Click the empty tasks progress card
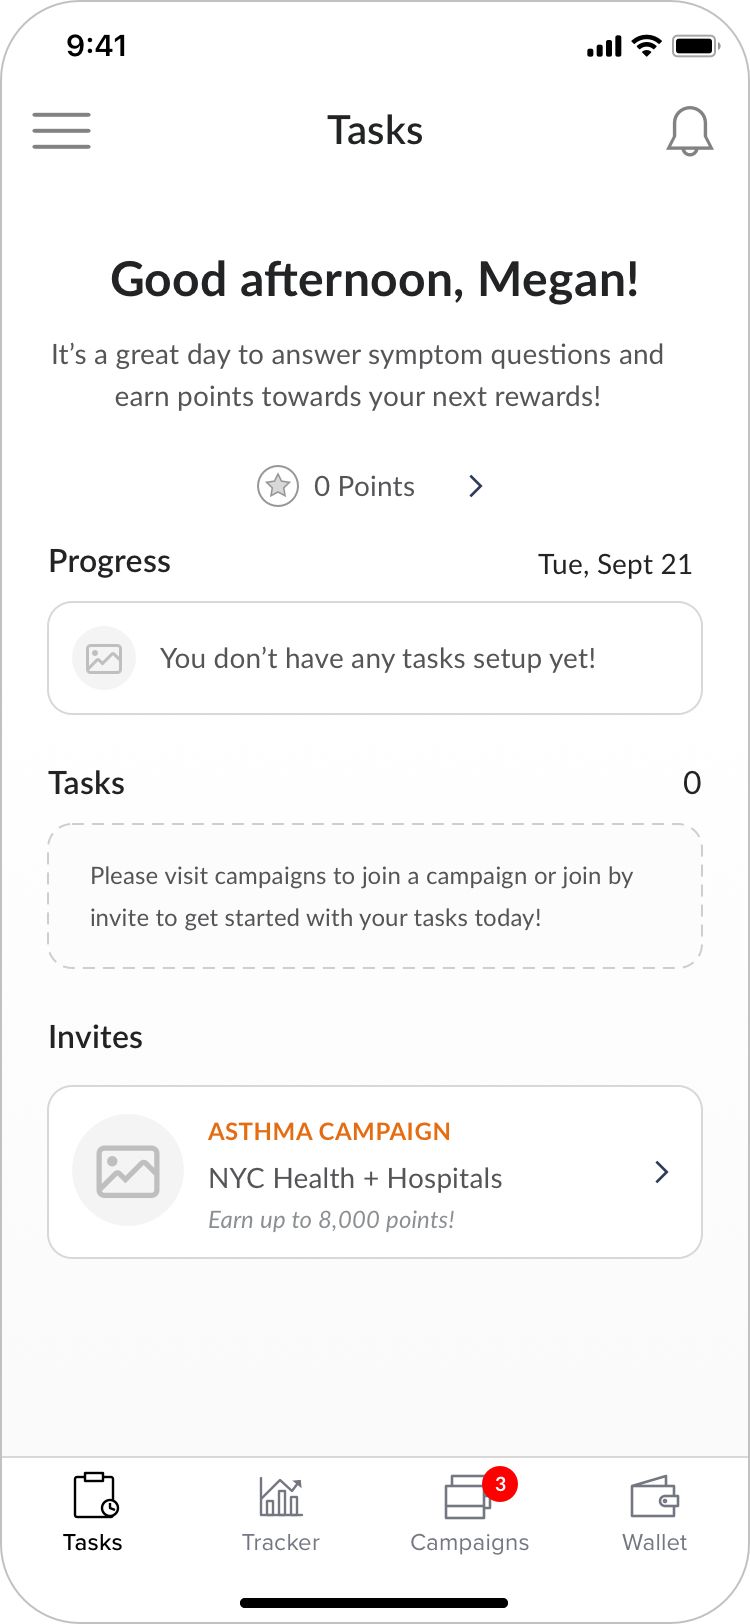Viewport: 750px width, 1624px height. pos(375,658)
